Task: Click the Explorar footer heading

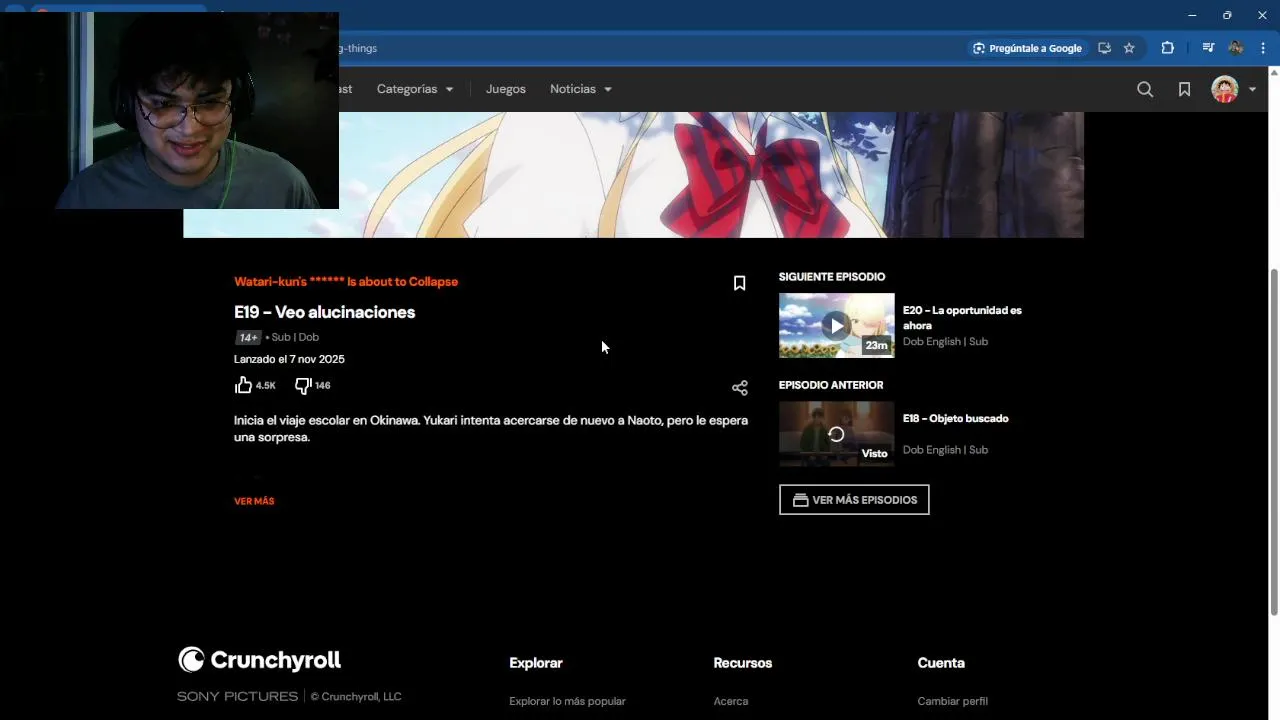Action: click(536, 663)
